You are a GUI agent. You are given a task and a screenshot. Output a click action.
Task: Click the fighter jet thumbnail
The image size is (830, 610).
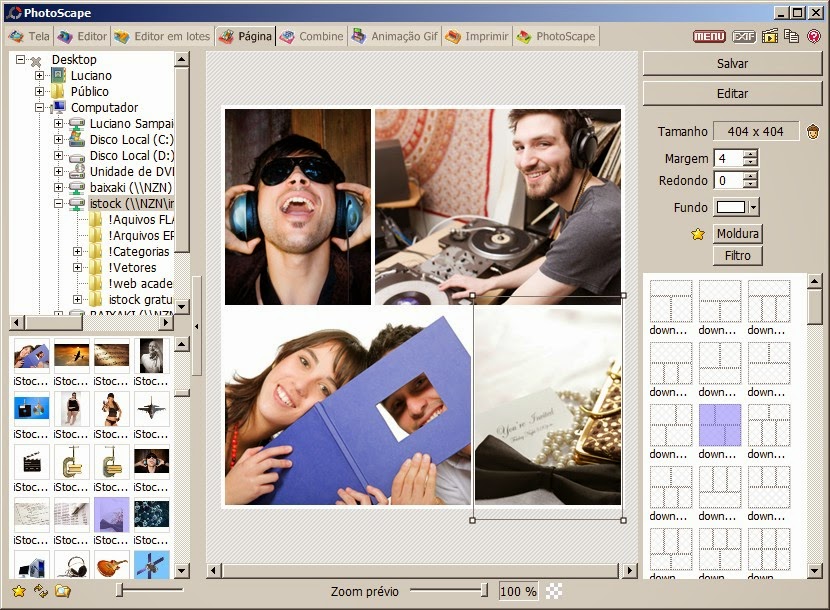tap(151, 409)
